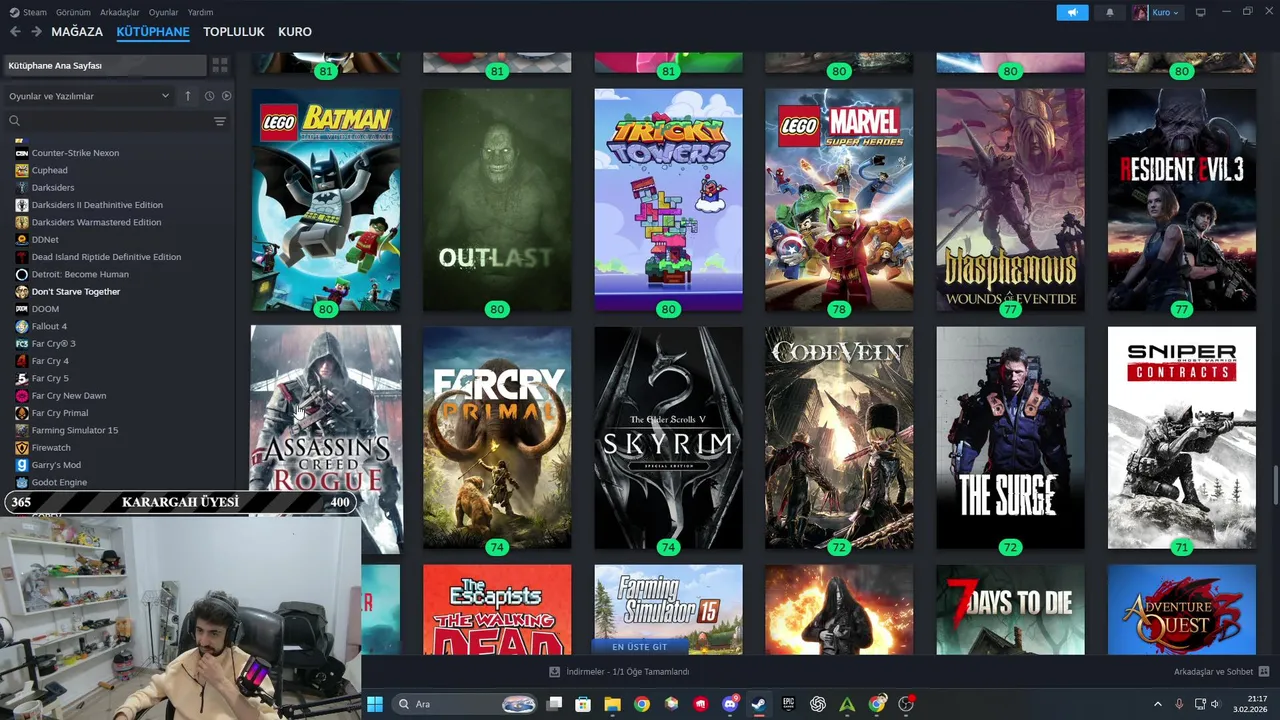The image size is (1280, 720).
Task: Click the Windows taskbar search box
Action: coord(465,704)
